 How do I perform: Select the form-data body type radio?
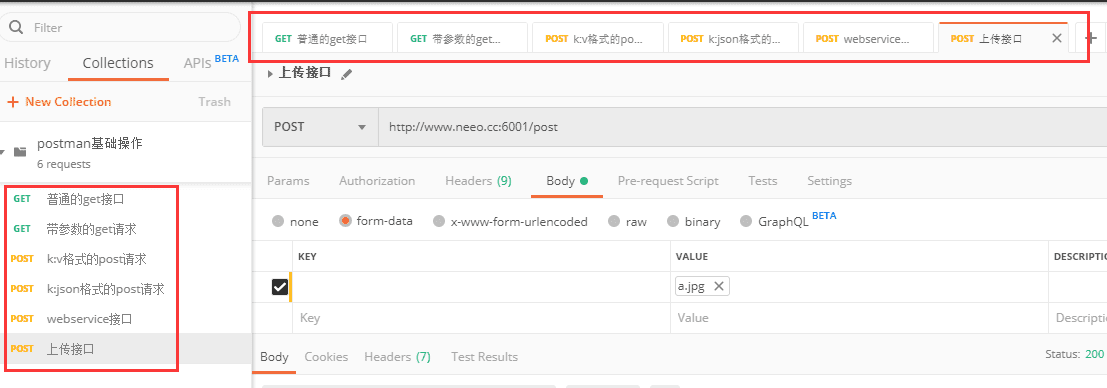click(345, 221)
